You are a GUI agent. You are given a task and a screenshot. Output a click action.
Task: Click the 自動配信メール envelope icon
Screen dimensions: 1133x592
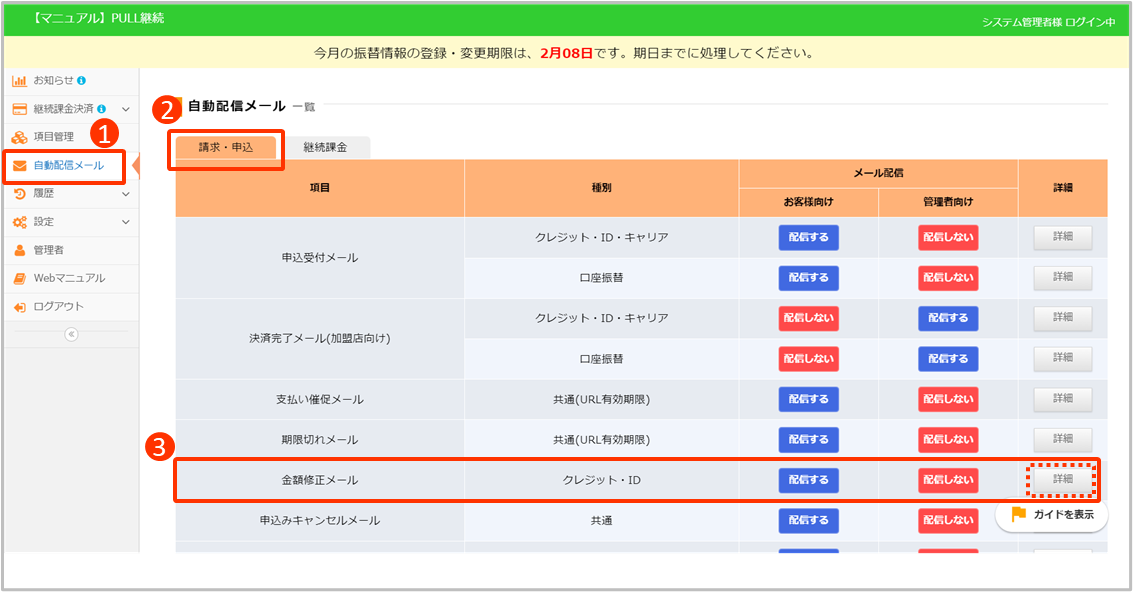[x=19, y=165]
